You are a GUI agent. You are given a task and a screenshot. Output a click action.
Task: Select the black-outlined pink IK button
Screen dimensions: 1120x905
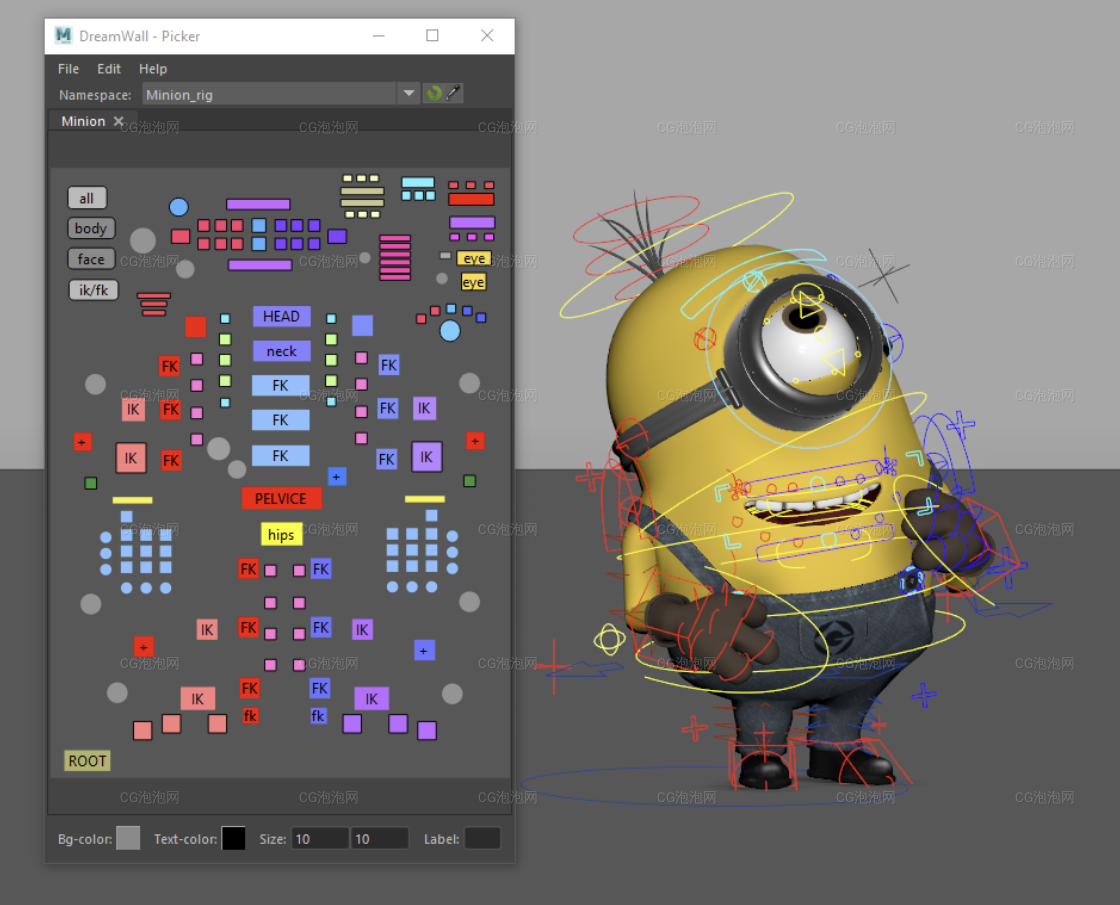click(x=131, y=458)
